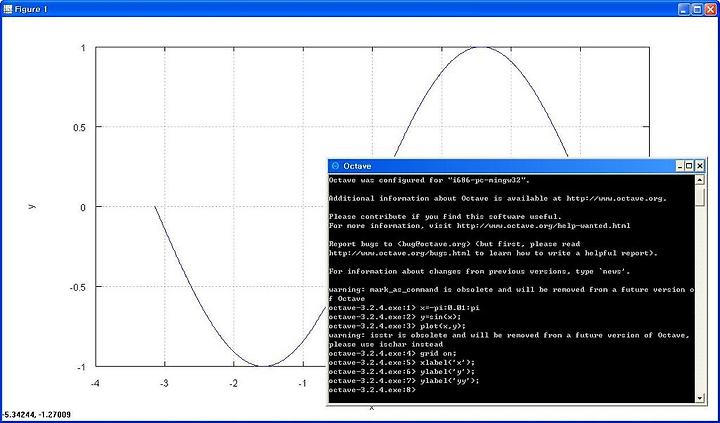Viewport: 720px width, 423px height.
Task: Close the Figure 1 window
Action: click(x=710, y=9)
